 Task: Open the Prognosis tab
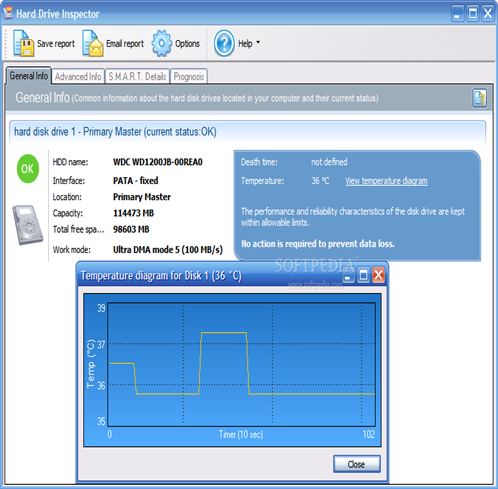tap(189, 77)
